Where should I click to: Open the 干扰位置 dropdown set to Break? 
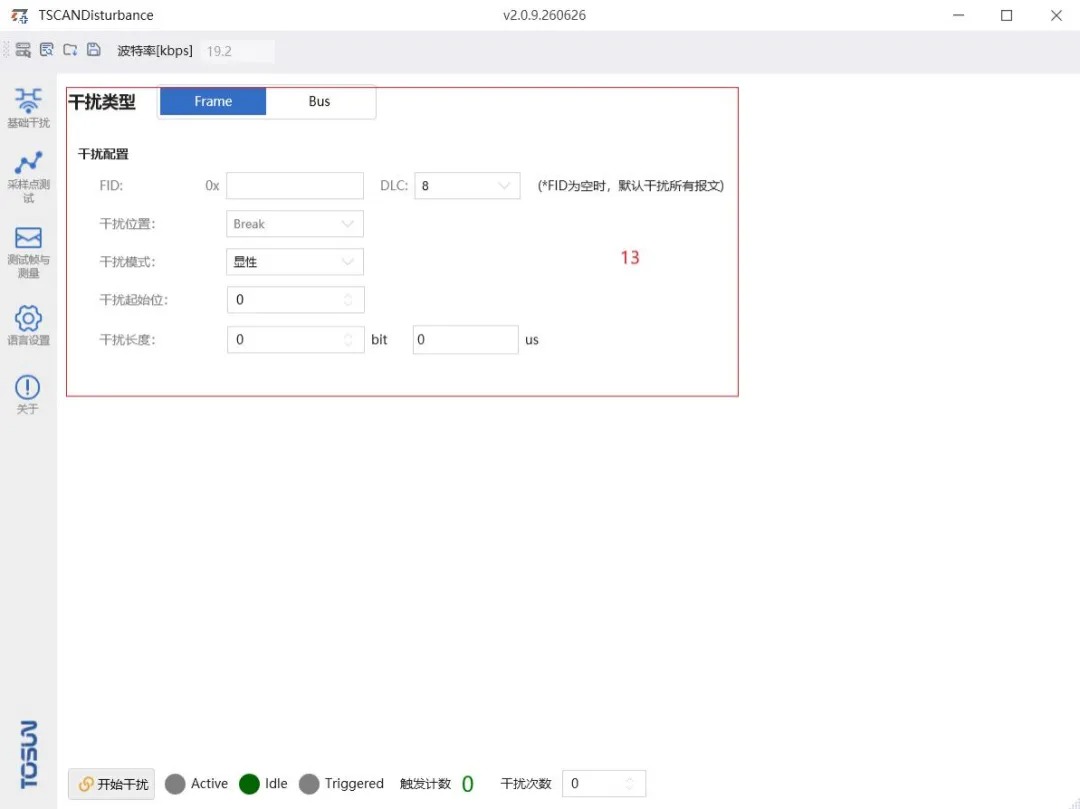pyautogui.click(x=295, y=224)
